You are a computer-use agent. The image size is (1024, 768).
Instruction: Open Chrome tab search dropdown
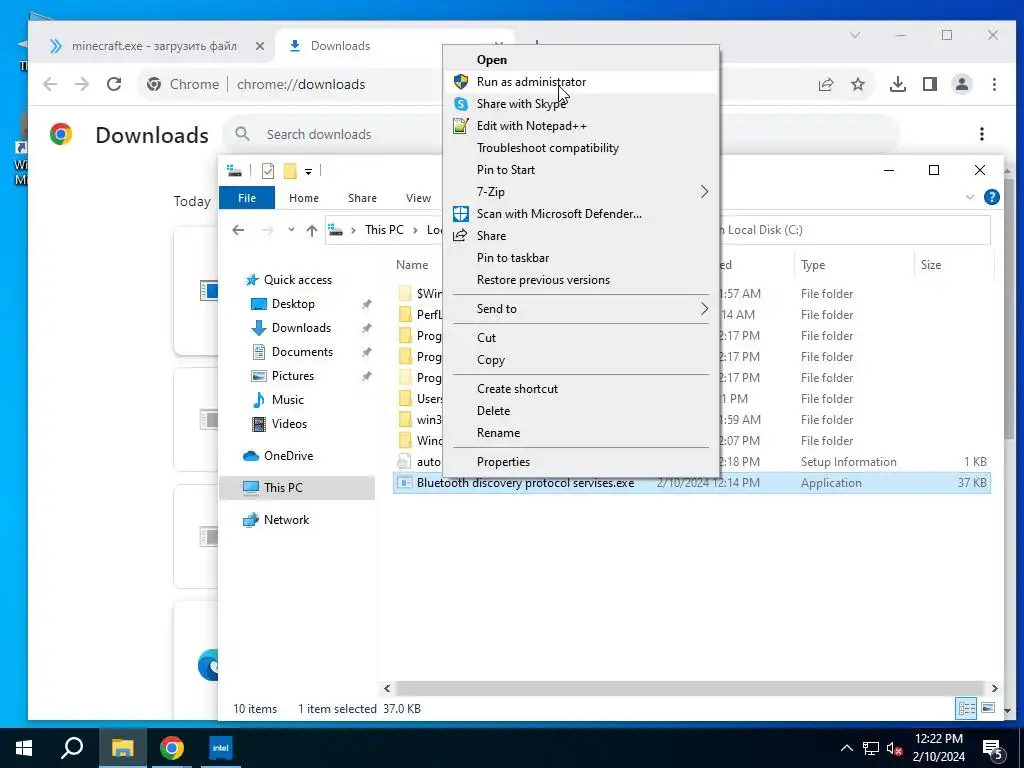854,35
